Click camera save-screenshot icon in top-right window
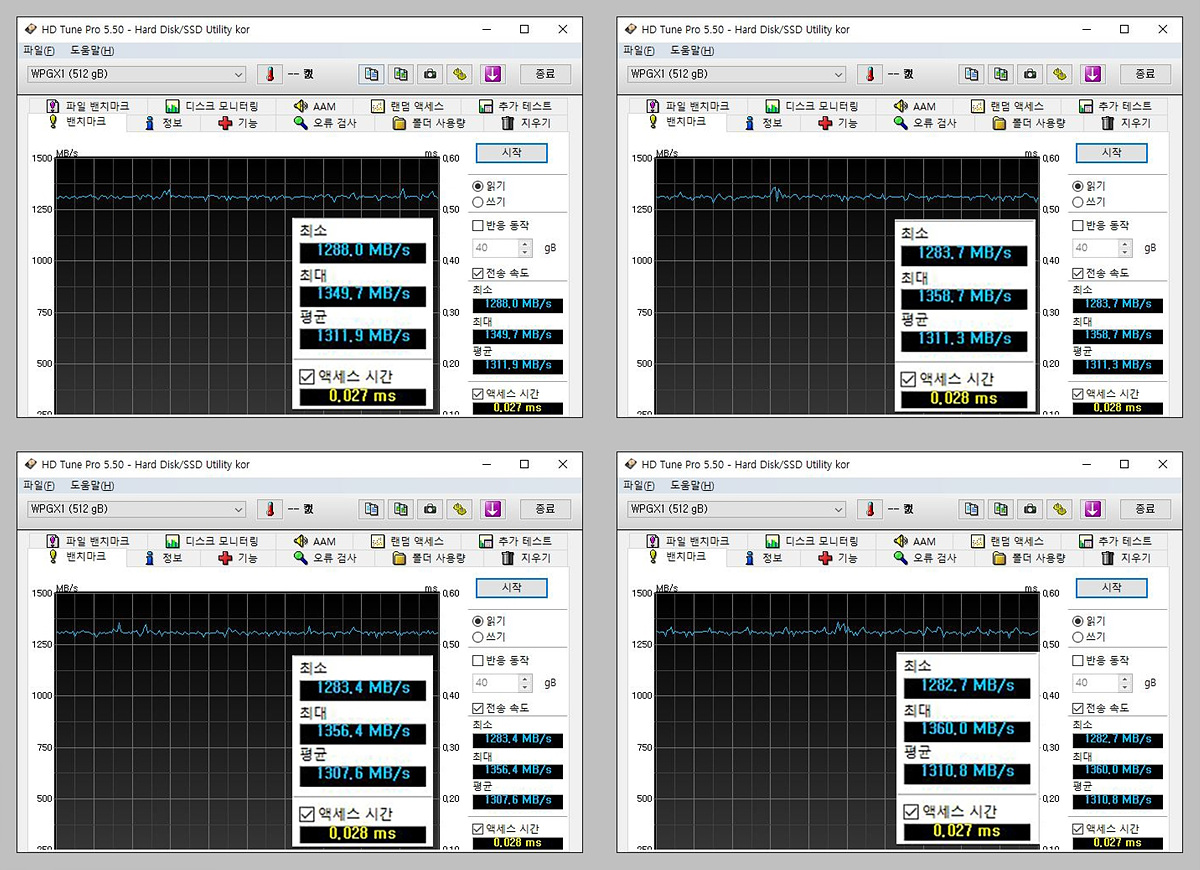 pos(1030,74)
